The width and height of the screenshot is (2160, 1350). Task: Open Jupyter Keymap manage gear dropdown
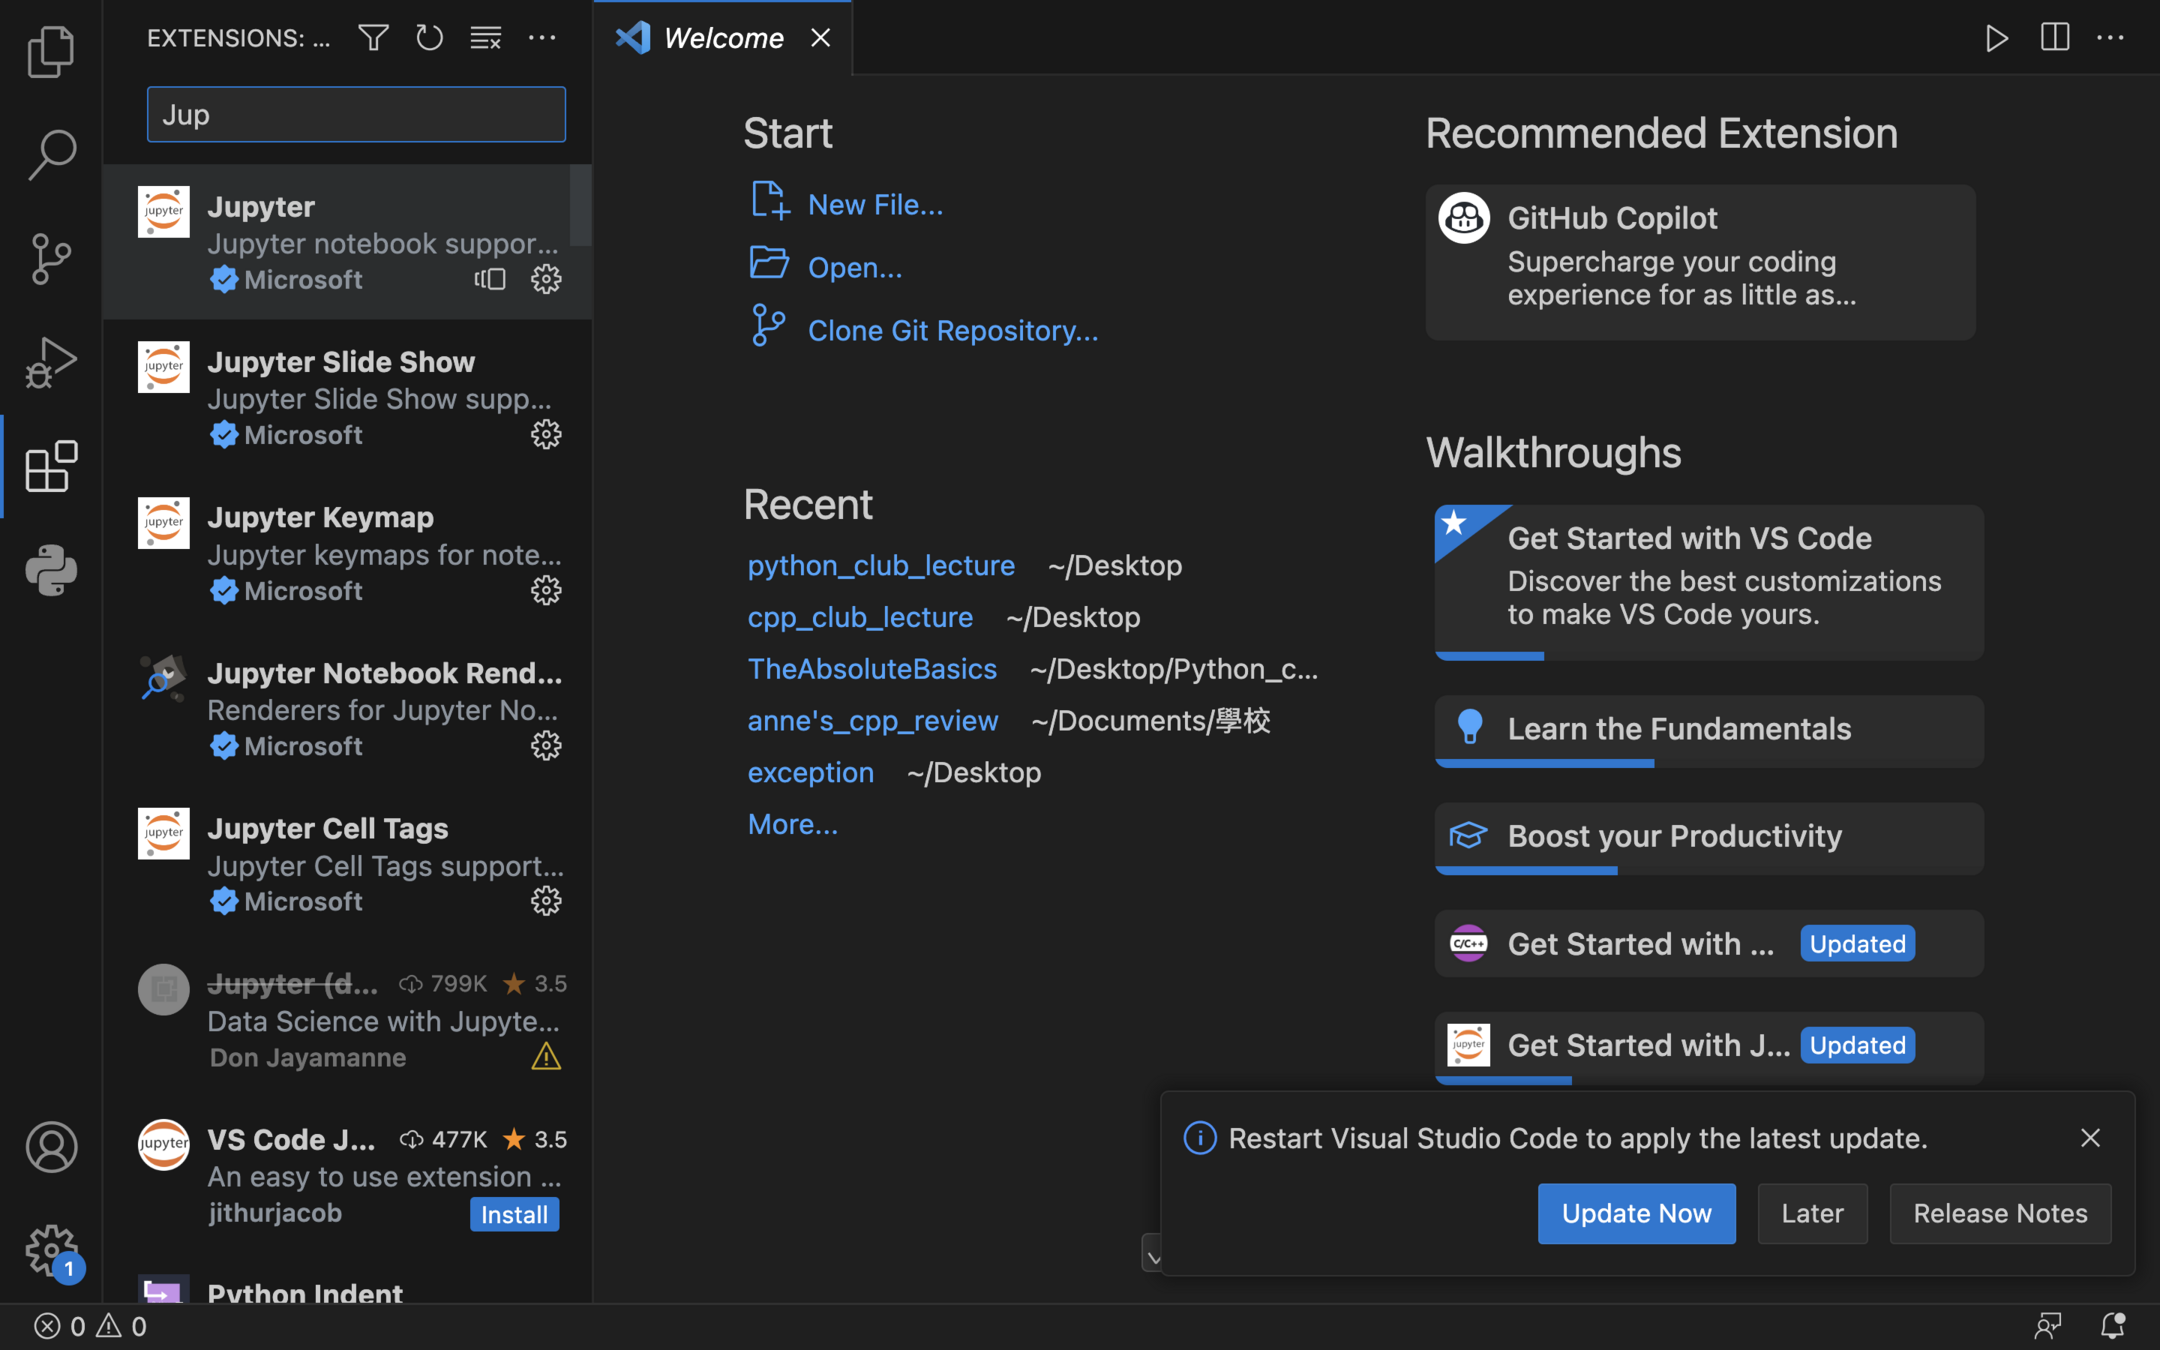545,591
